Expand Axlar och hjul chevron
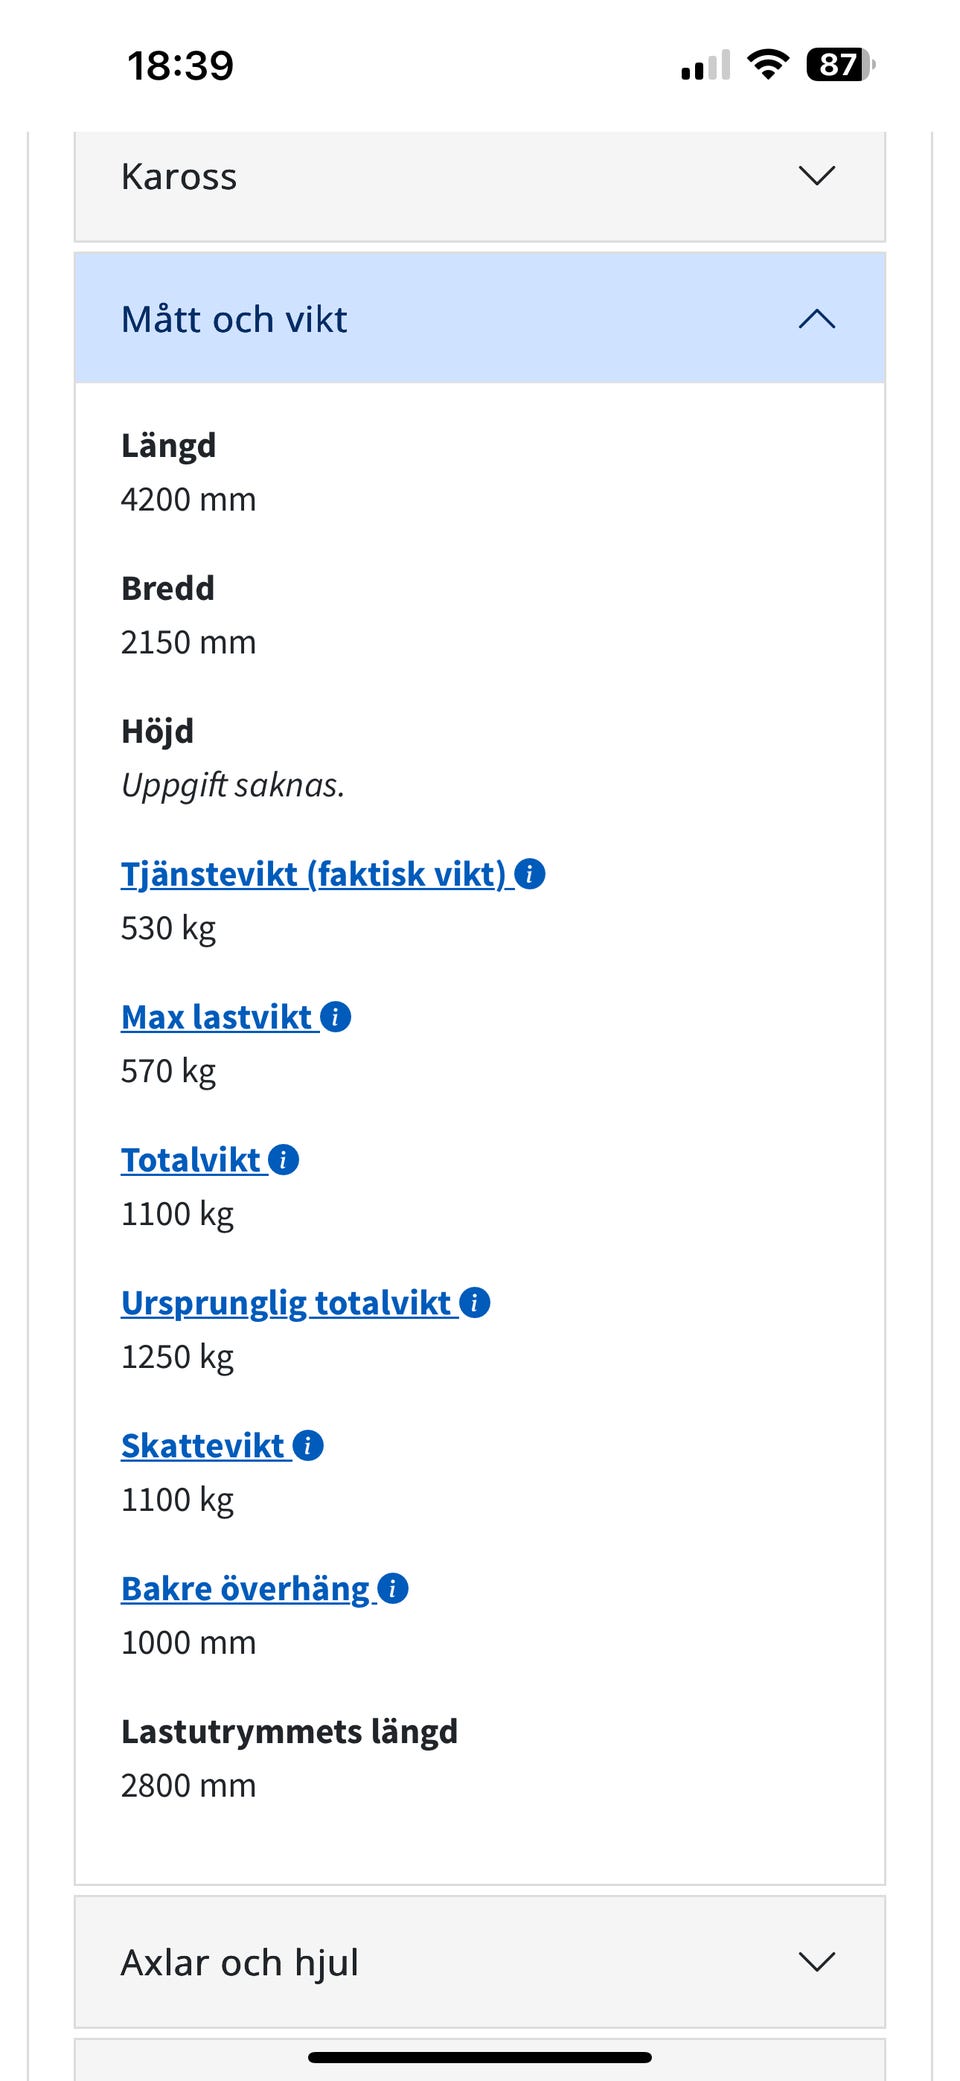Viewport: 960px width, 2081px height. (x=817, y=1962)
